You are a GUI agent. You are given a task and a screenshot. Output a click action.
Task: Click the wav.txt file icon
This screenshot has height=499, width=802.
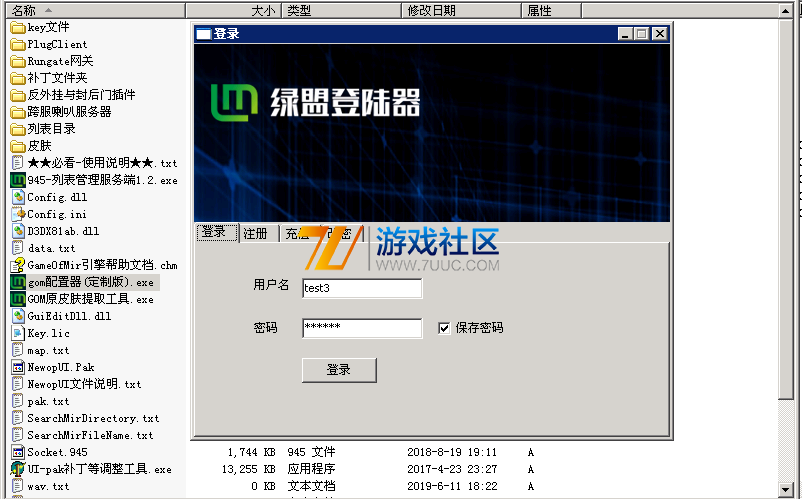18,486
